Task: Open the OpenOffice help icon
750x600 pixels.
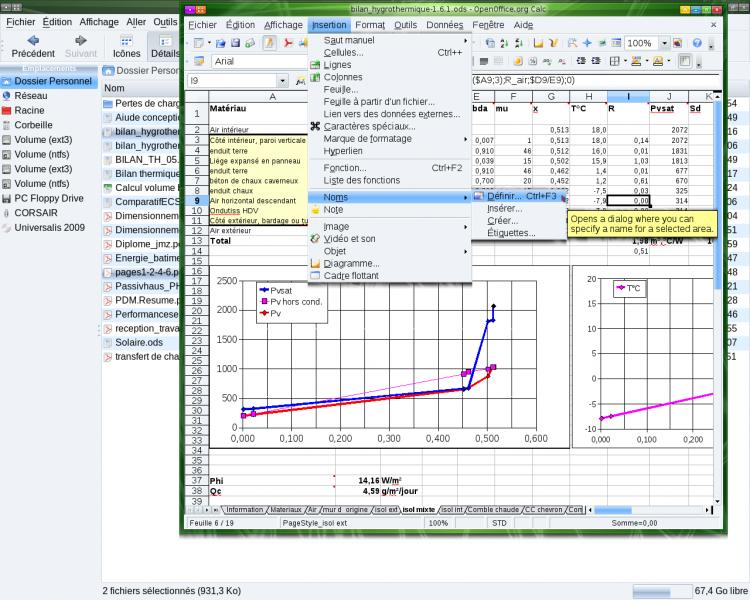Action: coord(695,43)
